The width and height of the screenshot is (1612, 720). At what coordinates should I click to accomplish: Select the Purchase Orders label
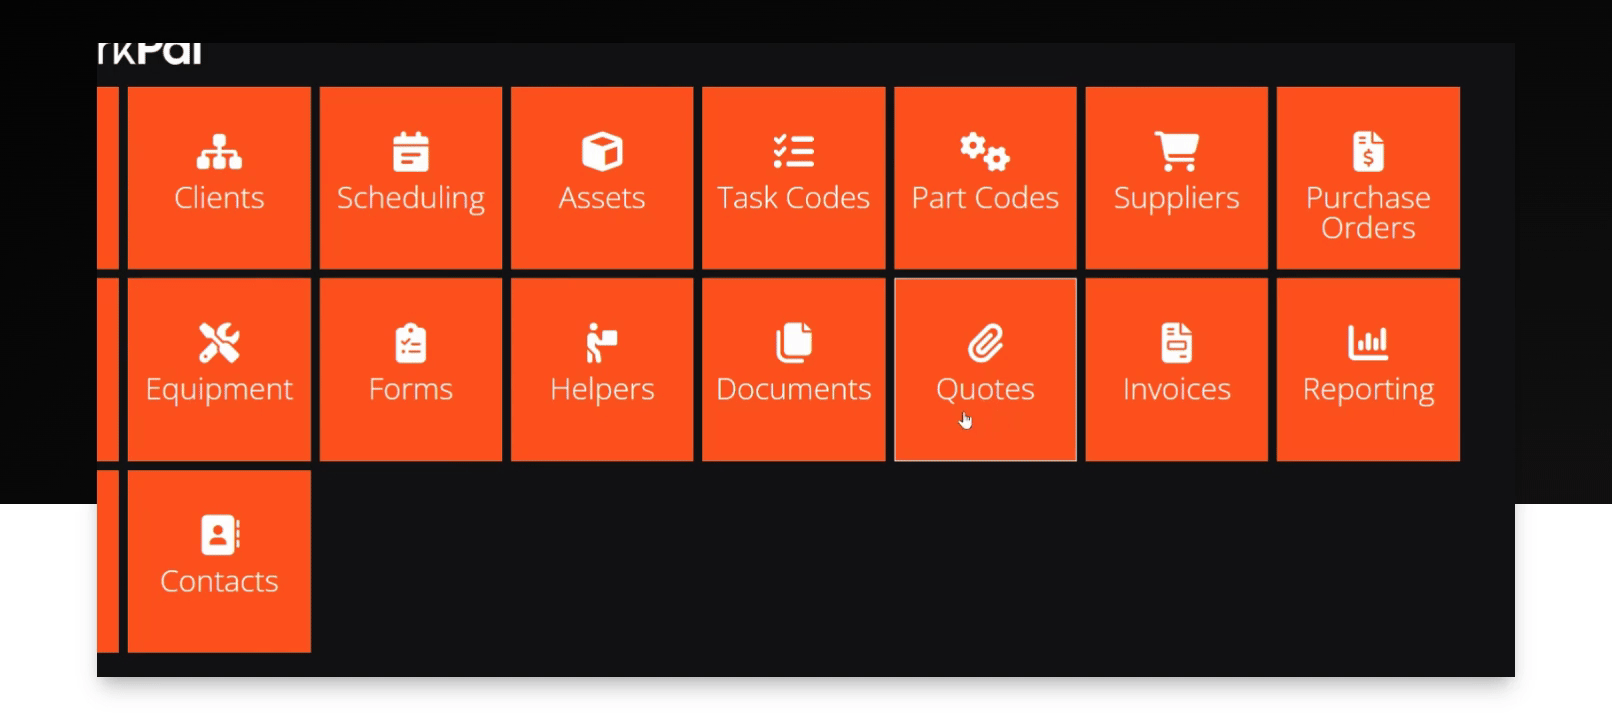coord(1368,213)
